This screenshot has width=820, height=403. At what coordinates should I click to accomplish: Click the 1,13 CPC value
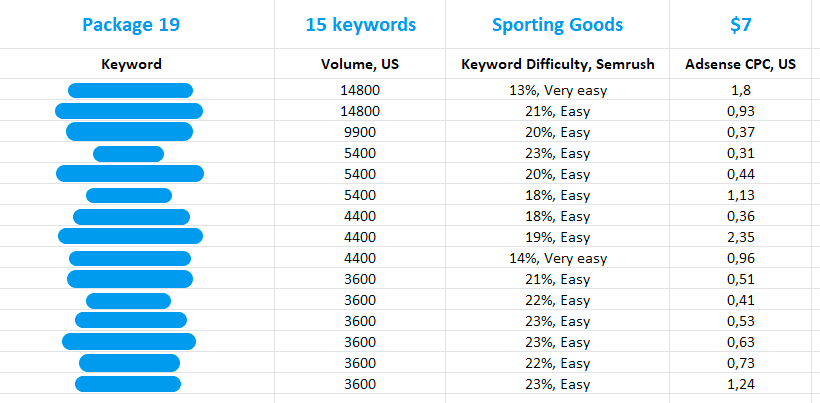[x=741, y=195]
